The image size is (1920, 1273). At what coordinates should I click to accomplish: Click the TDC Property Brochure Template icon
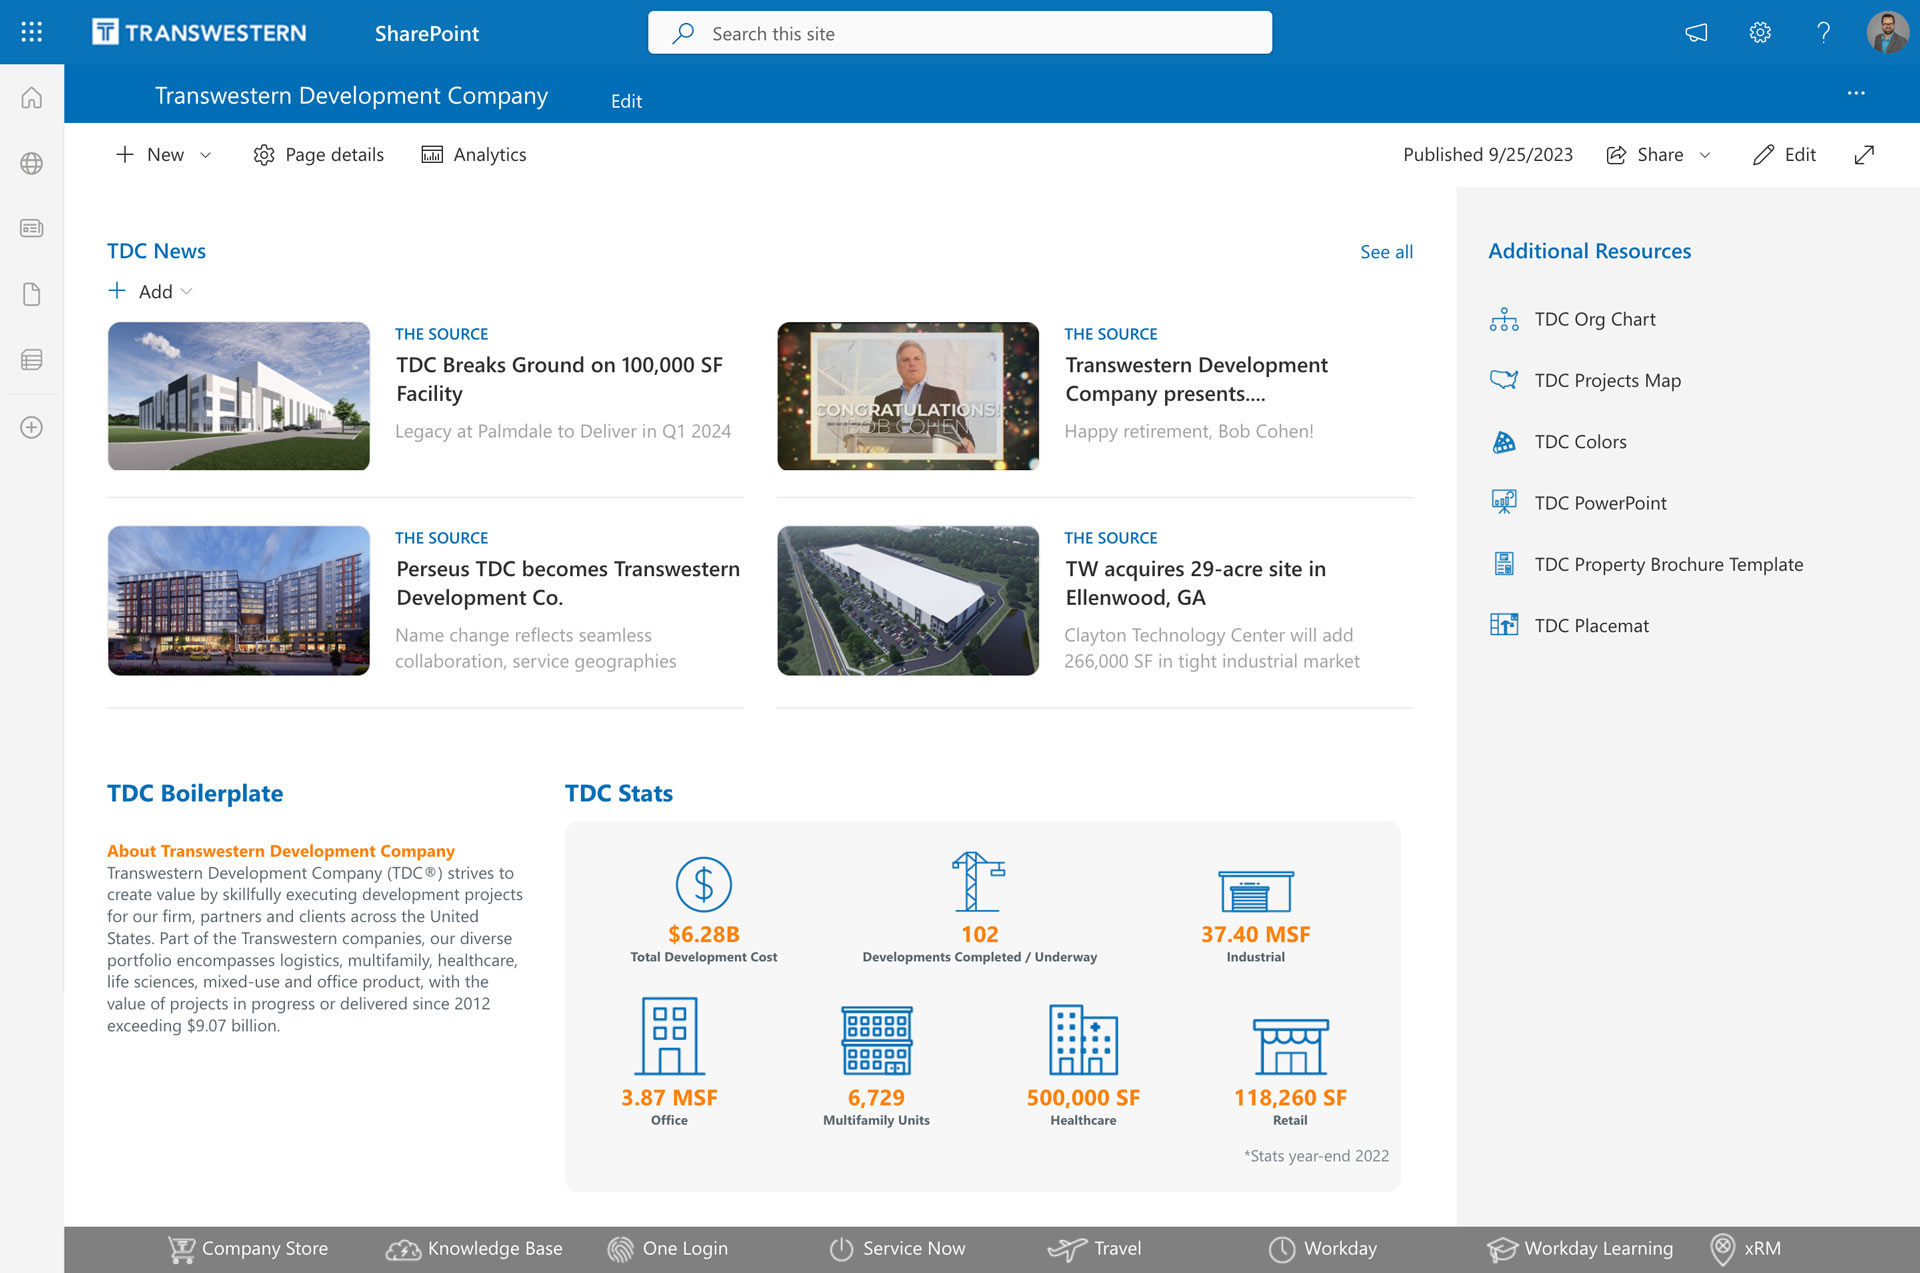1504,564
